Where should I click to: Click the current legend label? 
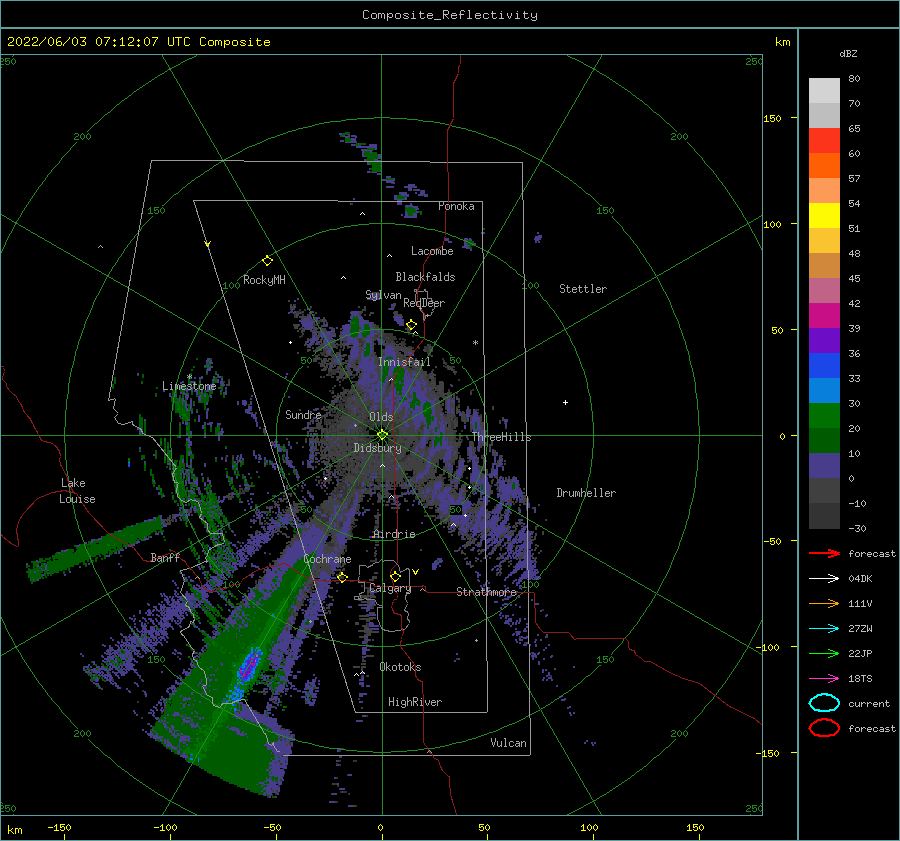click(869, 703)
